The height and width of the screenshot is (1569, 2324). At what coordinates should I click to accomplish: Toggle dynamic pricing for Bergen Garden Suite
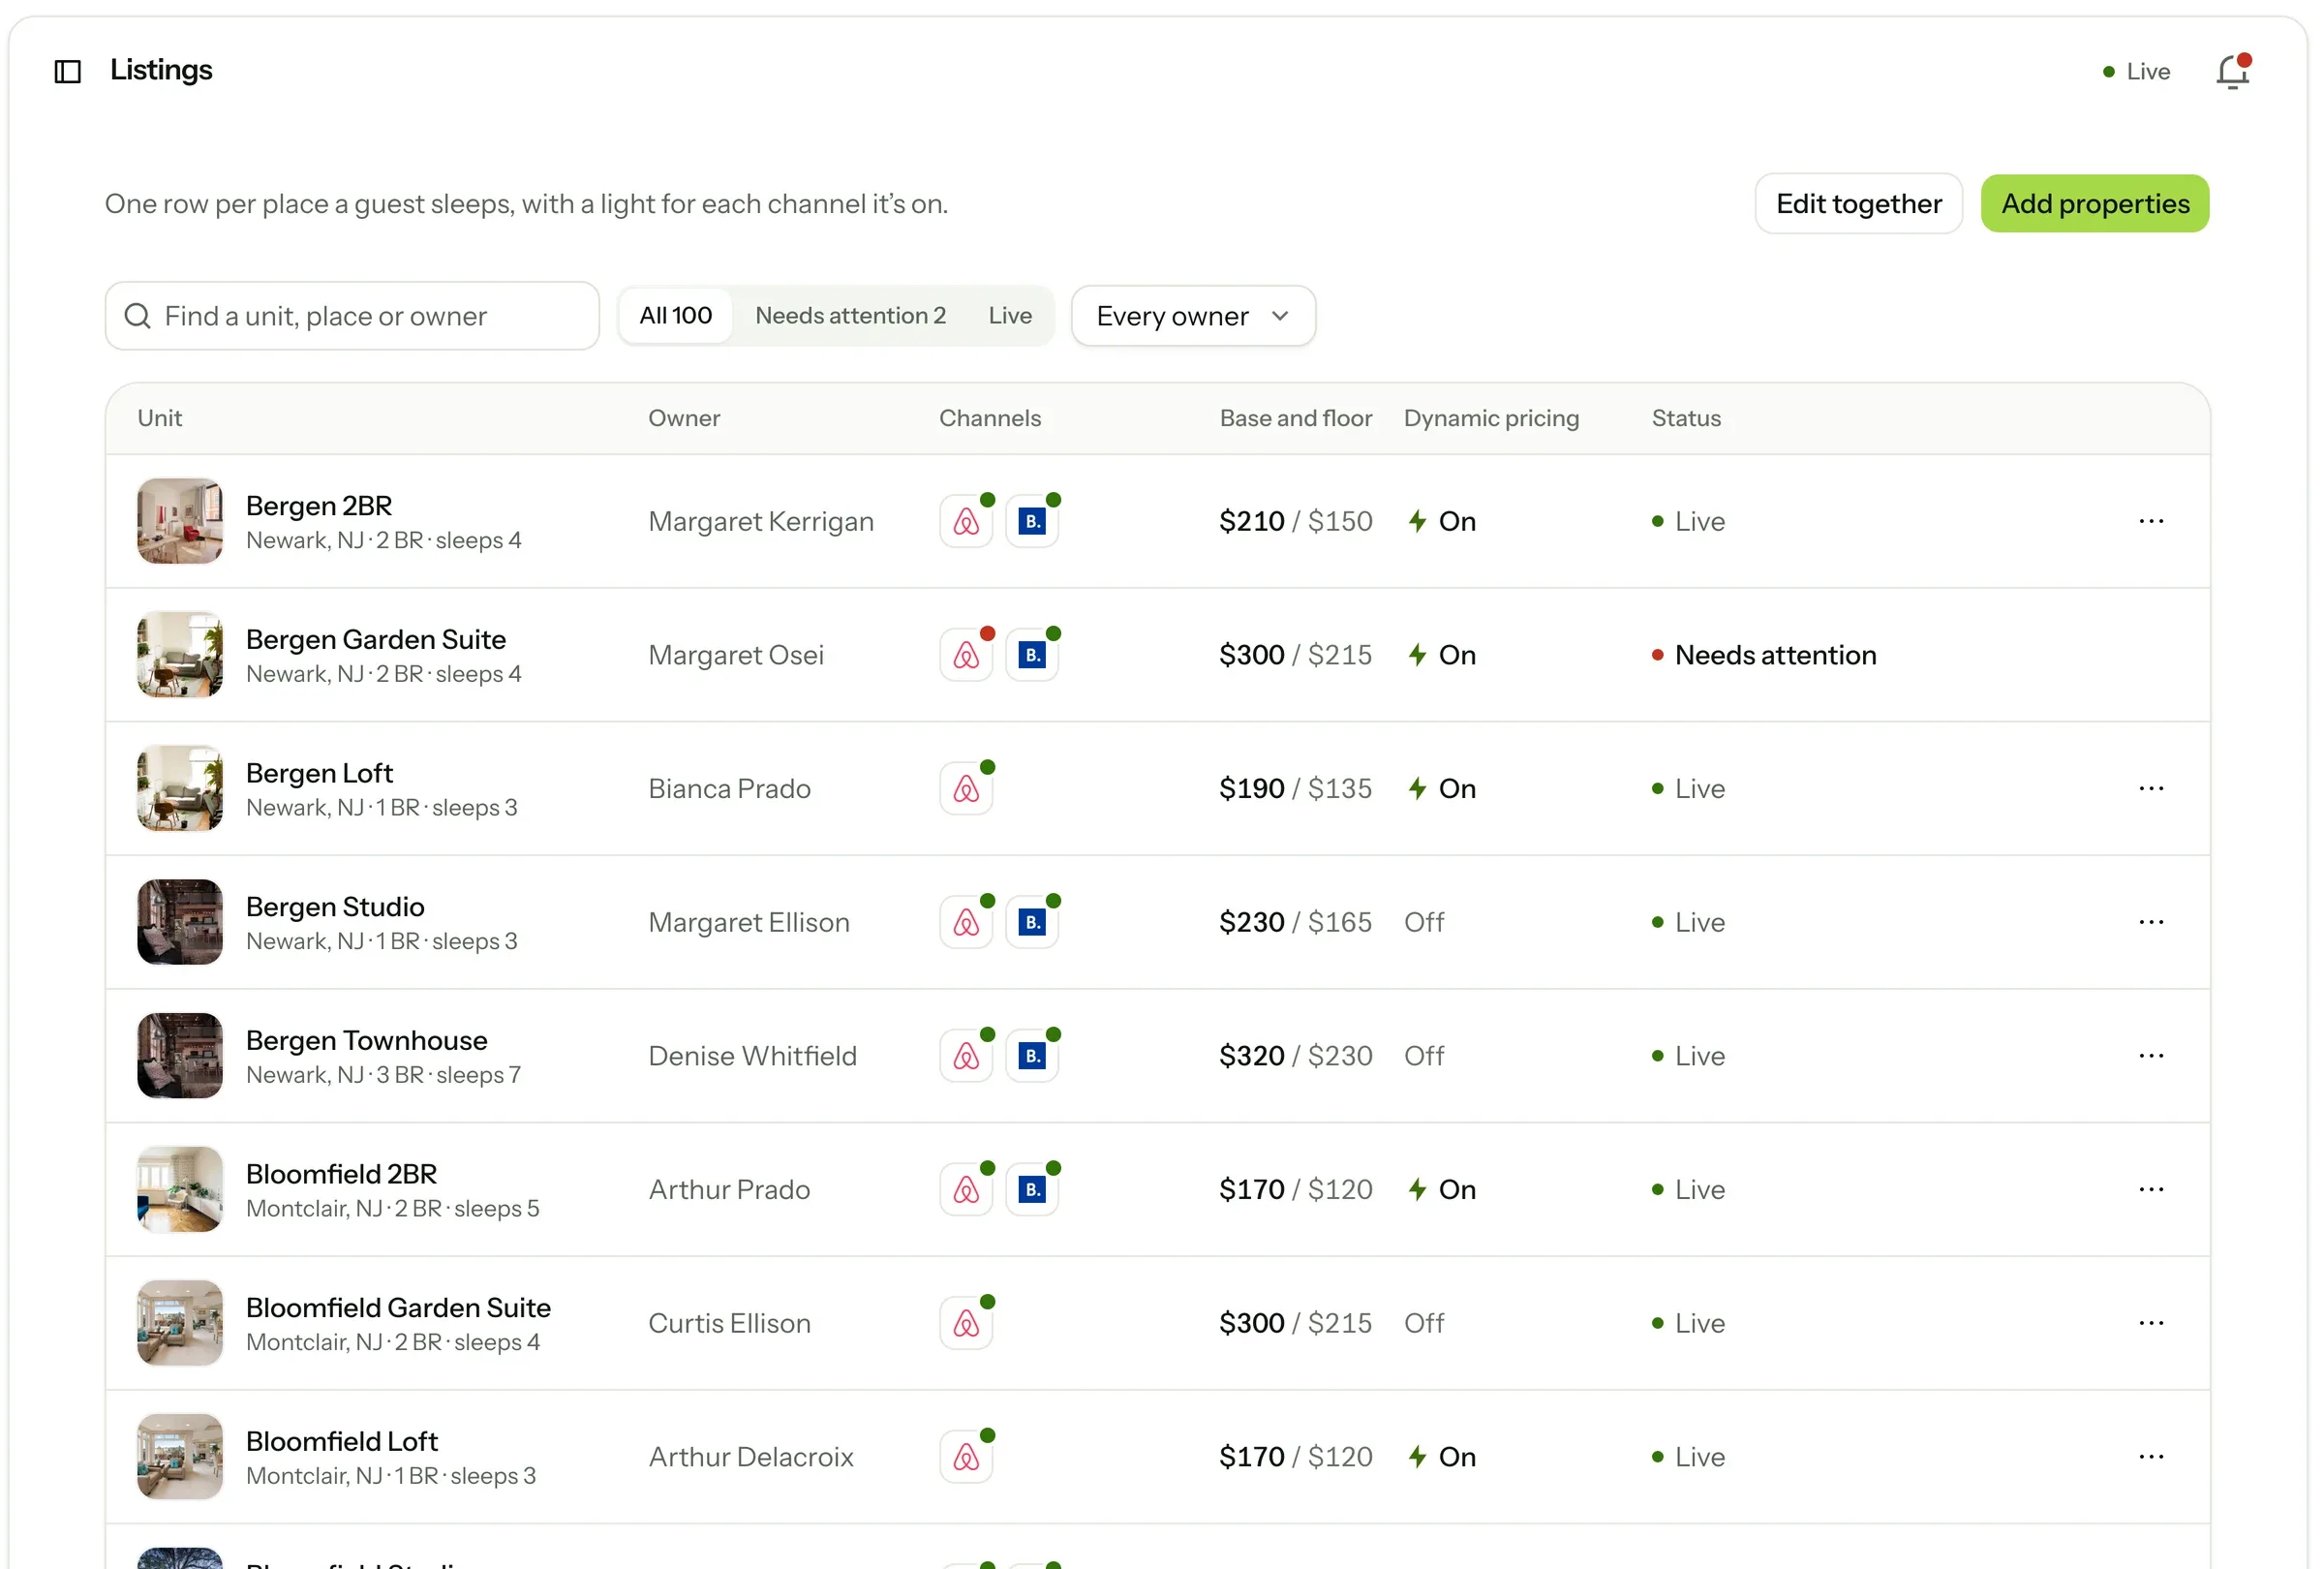[x=1441, y=655]
